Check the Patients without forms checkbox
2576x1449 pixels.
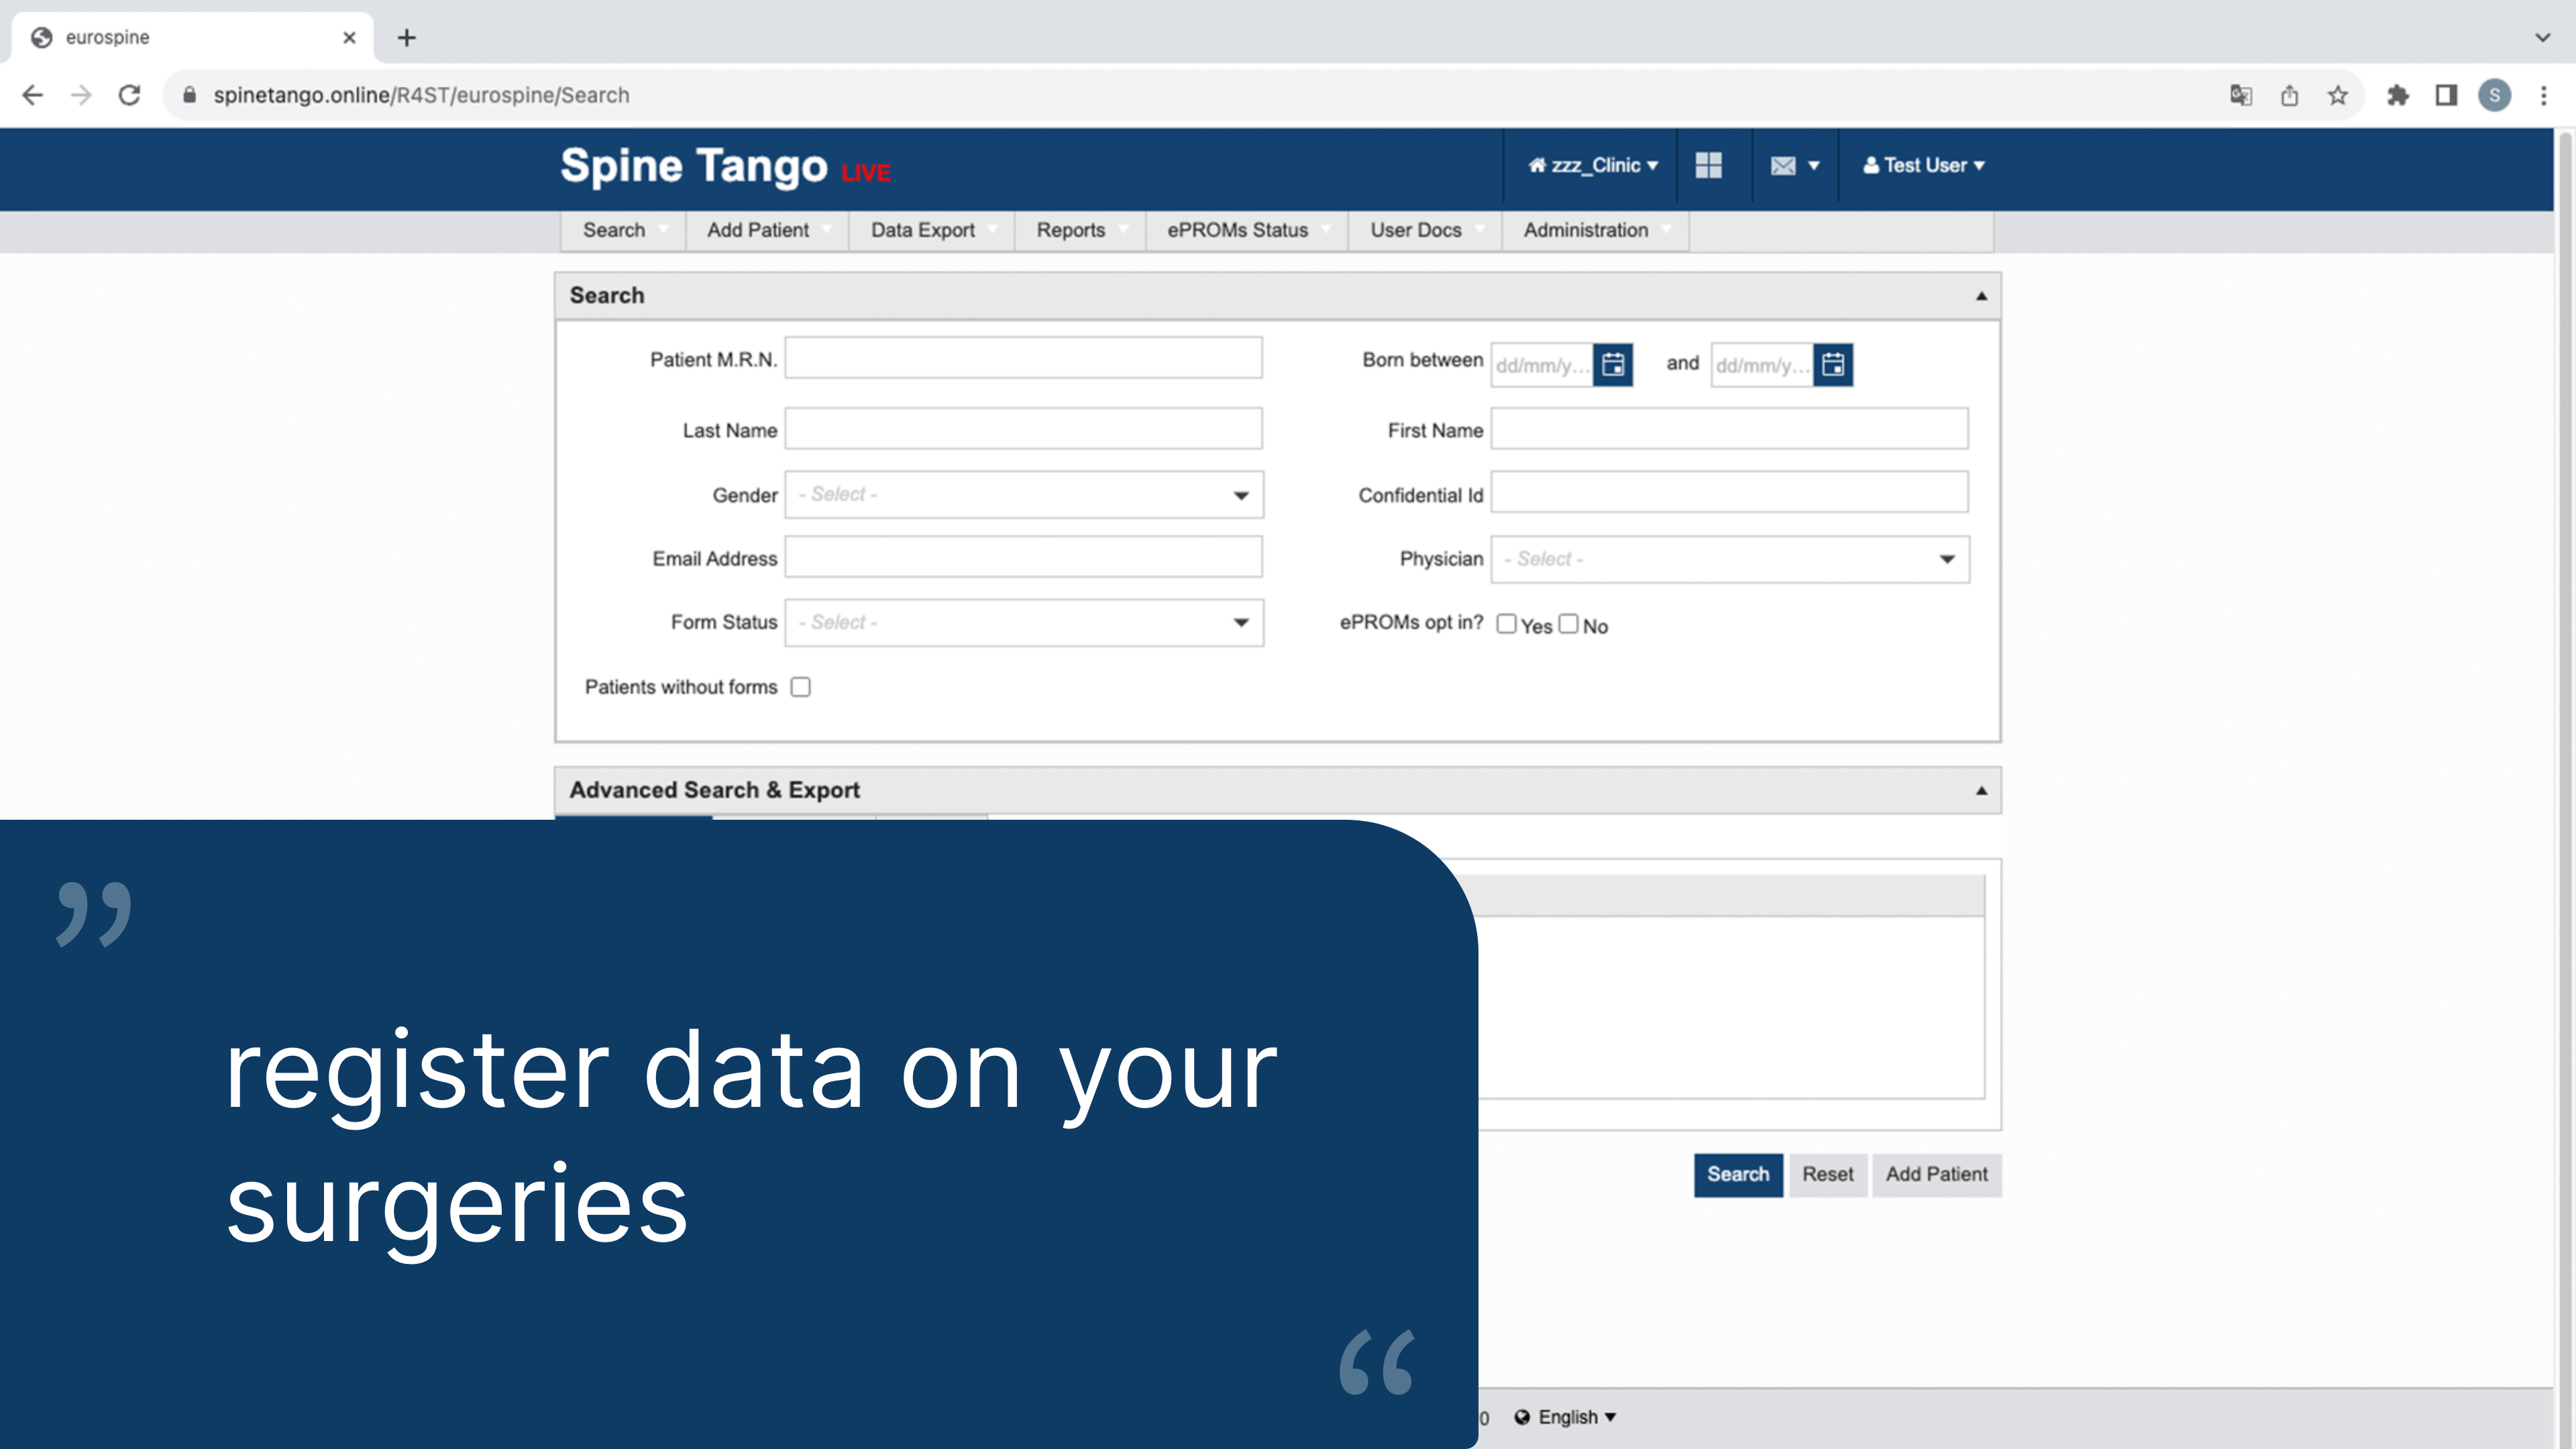tap(800, 687)
